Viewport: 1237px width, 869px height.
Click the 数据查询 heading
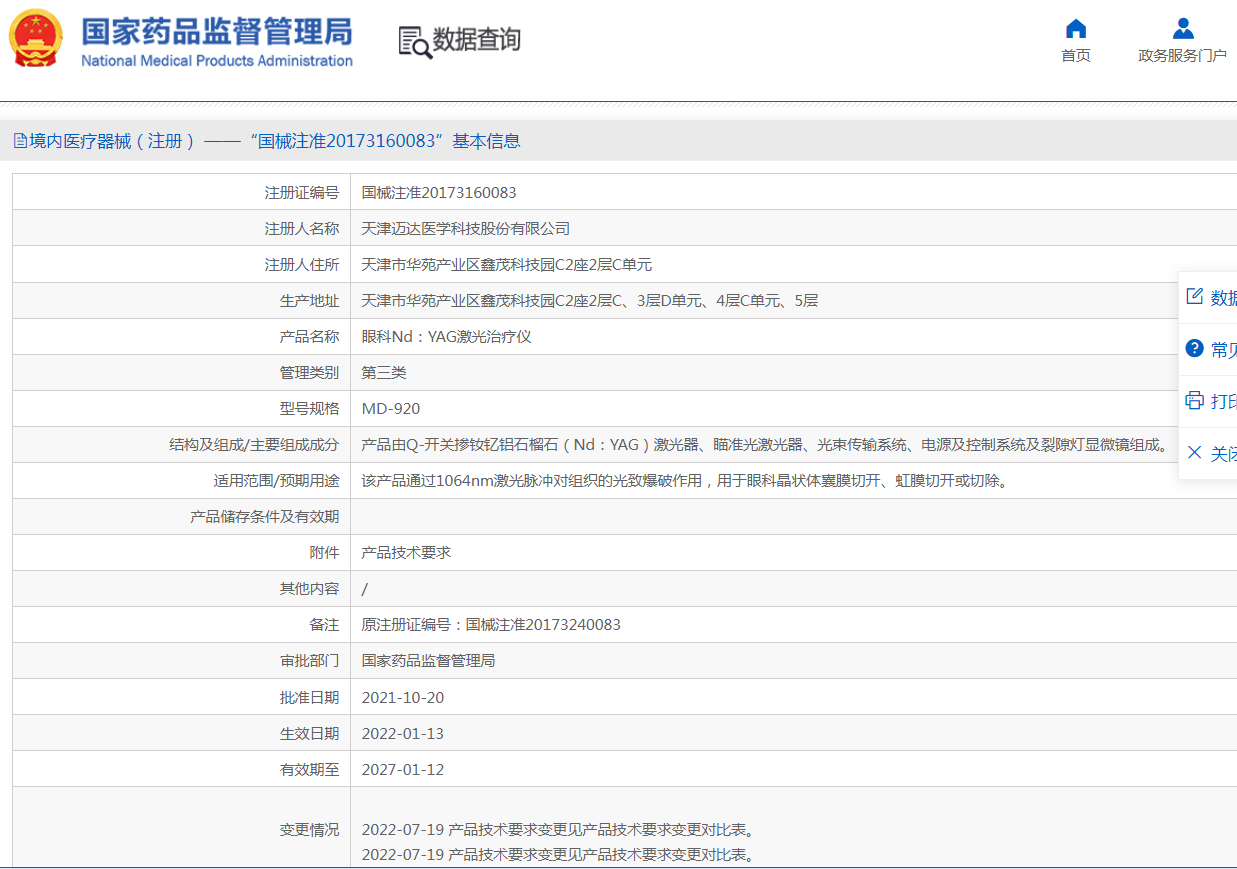[476, 40]
